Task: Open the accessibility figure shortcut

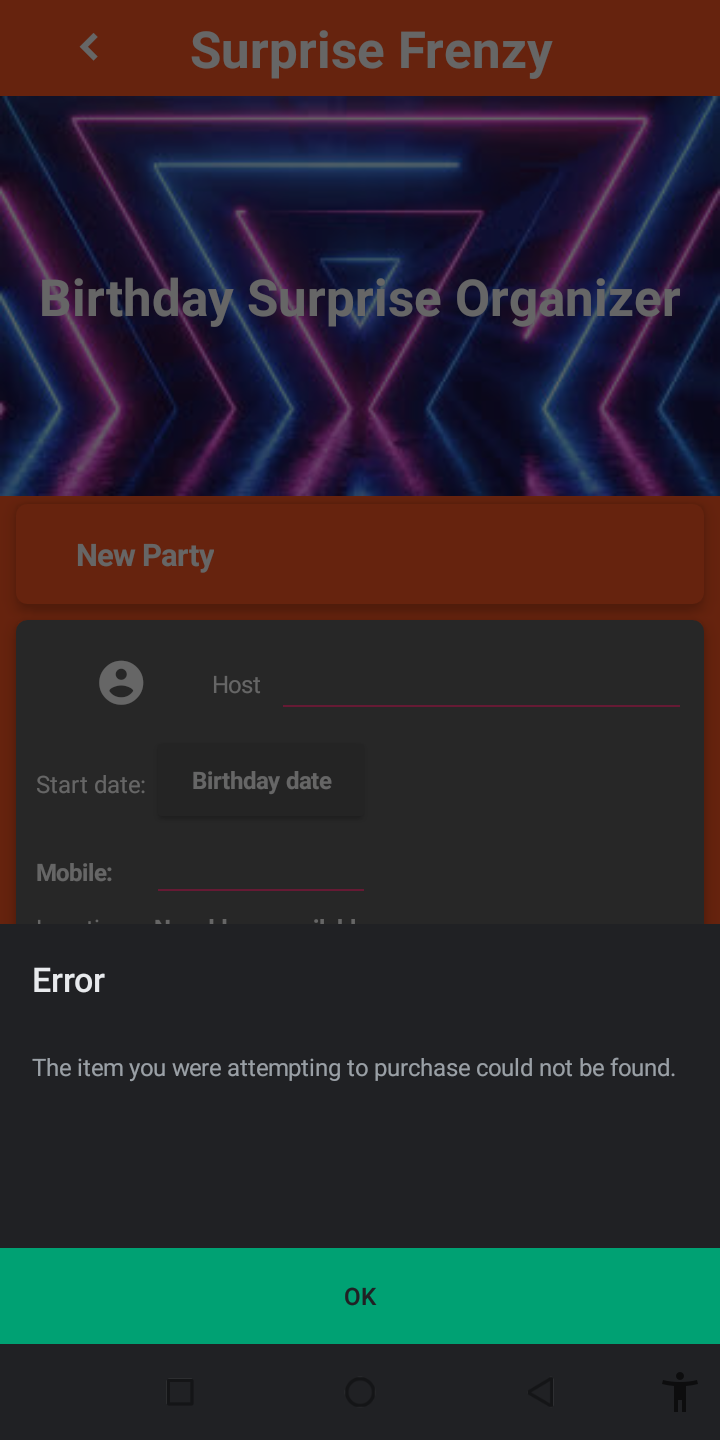Action: point(679,1392)
